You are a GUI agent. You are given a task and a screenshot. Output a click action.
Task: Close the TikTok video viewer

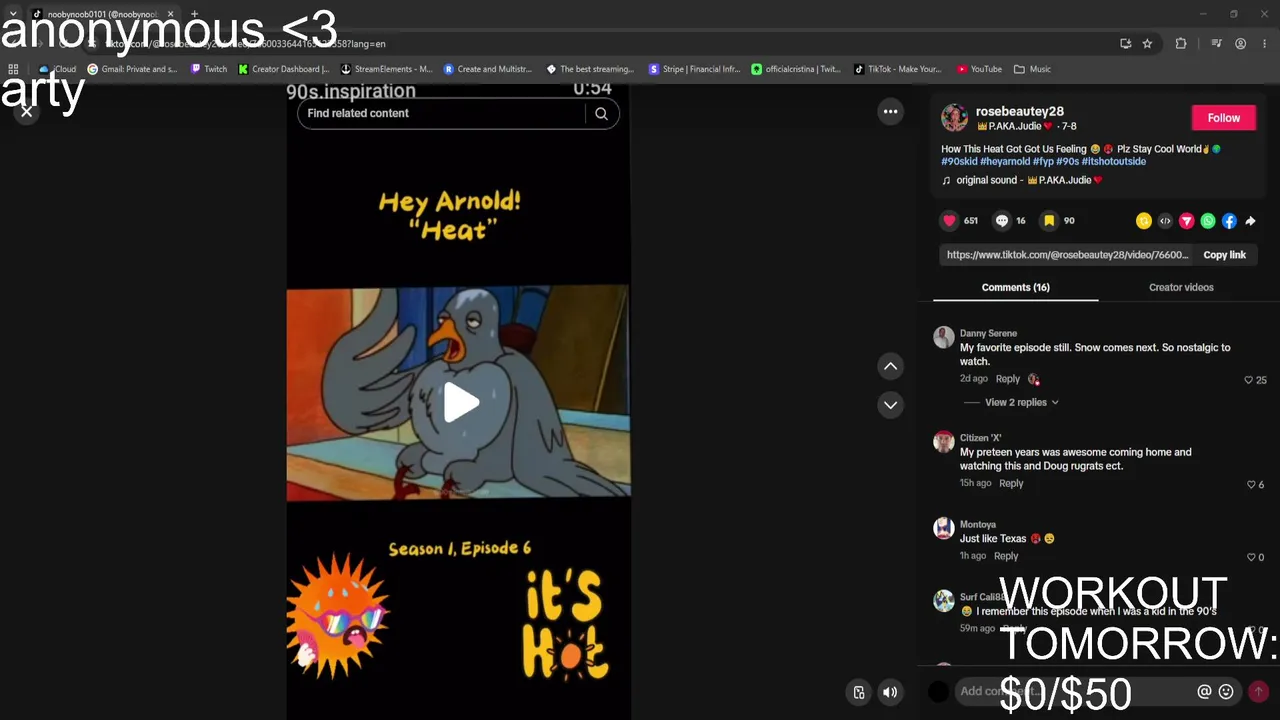coord(27,112)
